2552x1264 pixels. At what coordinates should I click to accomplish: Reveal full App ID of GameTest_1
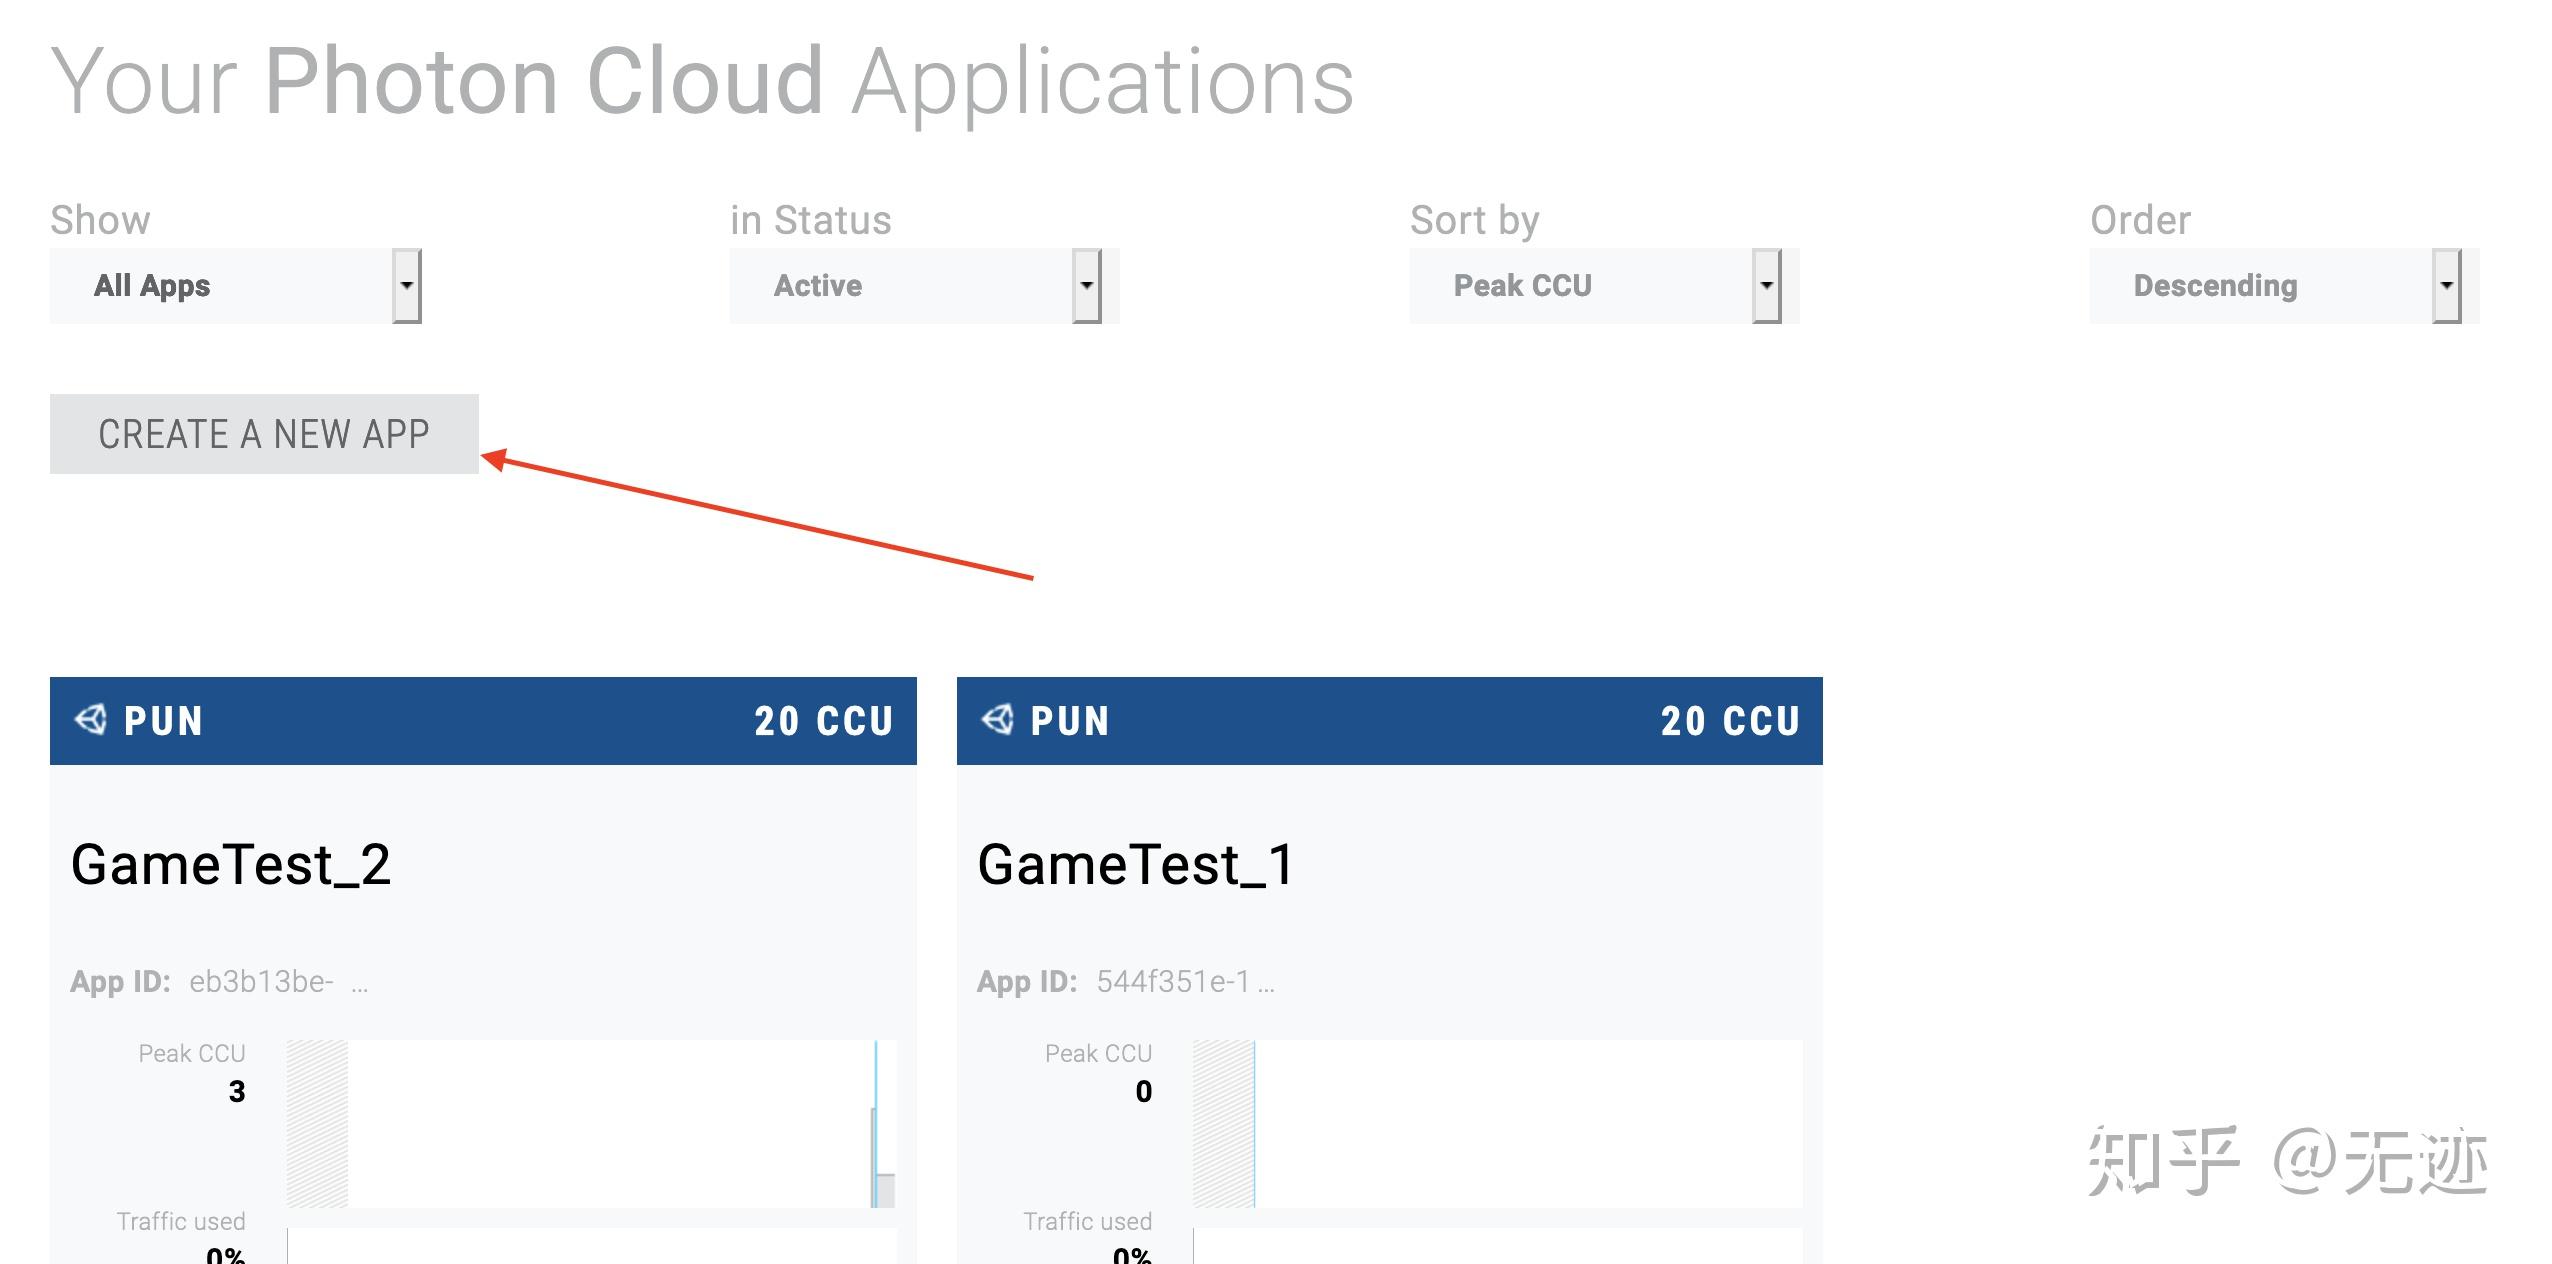pyautogui.click(x=1266, y=983)
